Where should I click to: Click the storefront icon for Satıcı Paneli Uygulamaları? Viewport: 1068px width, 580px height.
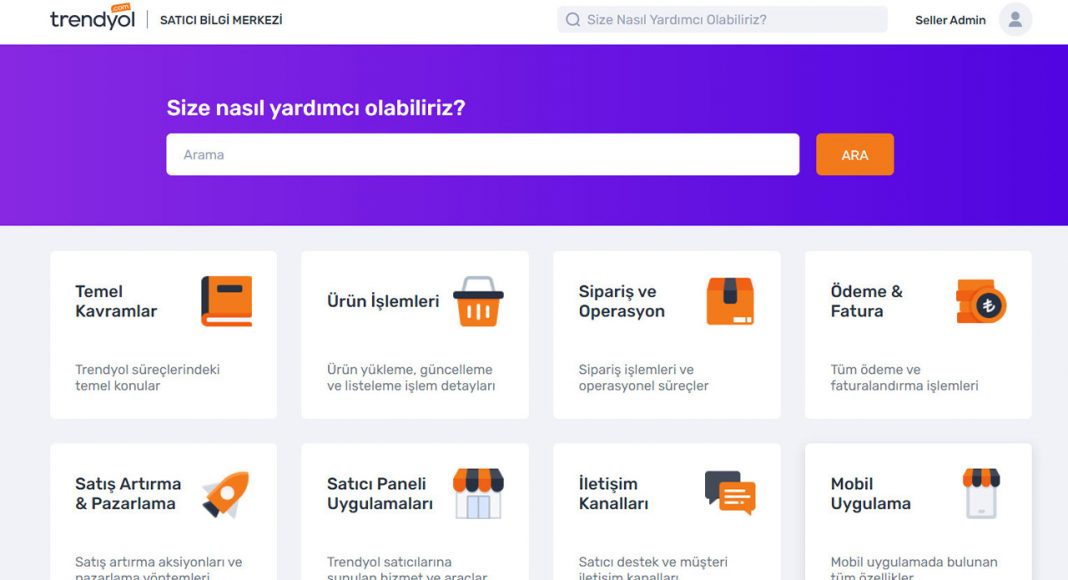point(478,494)
